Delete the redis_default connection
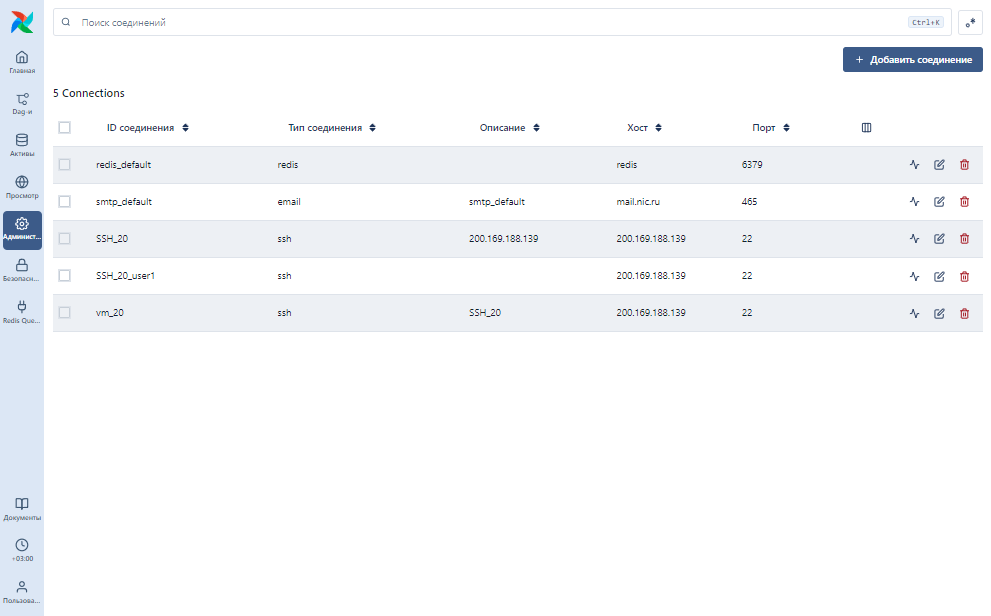Viewport: 991px width, 616px height. (964, 165)
